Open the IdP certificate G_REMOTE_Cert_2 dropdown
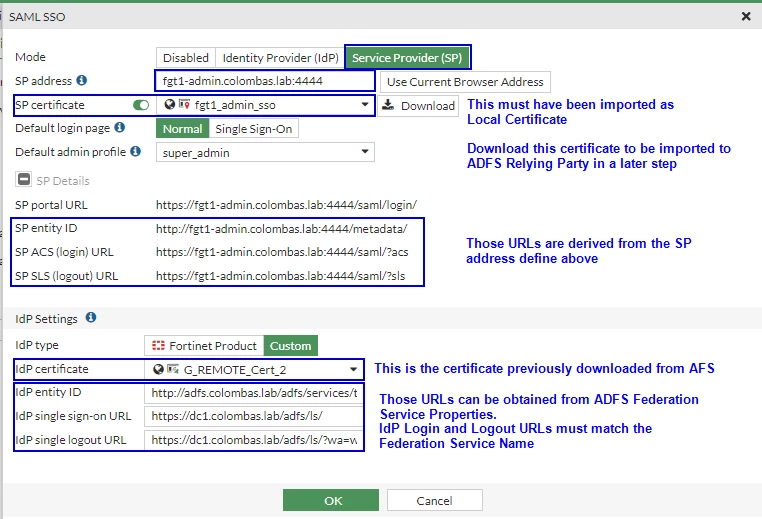 coord(254,370)
